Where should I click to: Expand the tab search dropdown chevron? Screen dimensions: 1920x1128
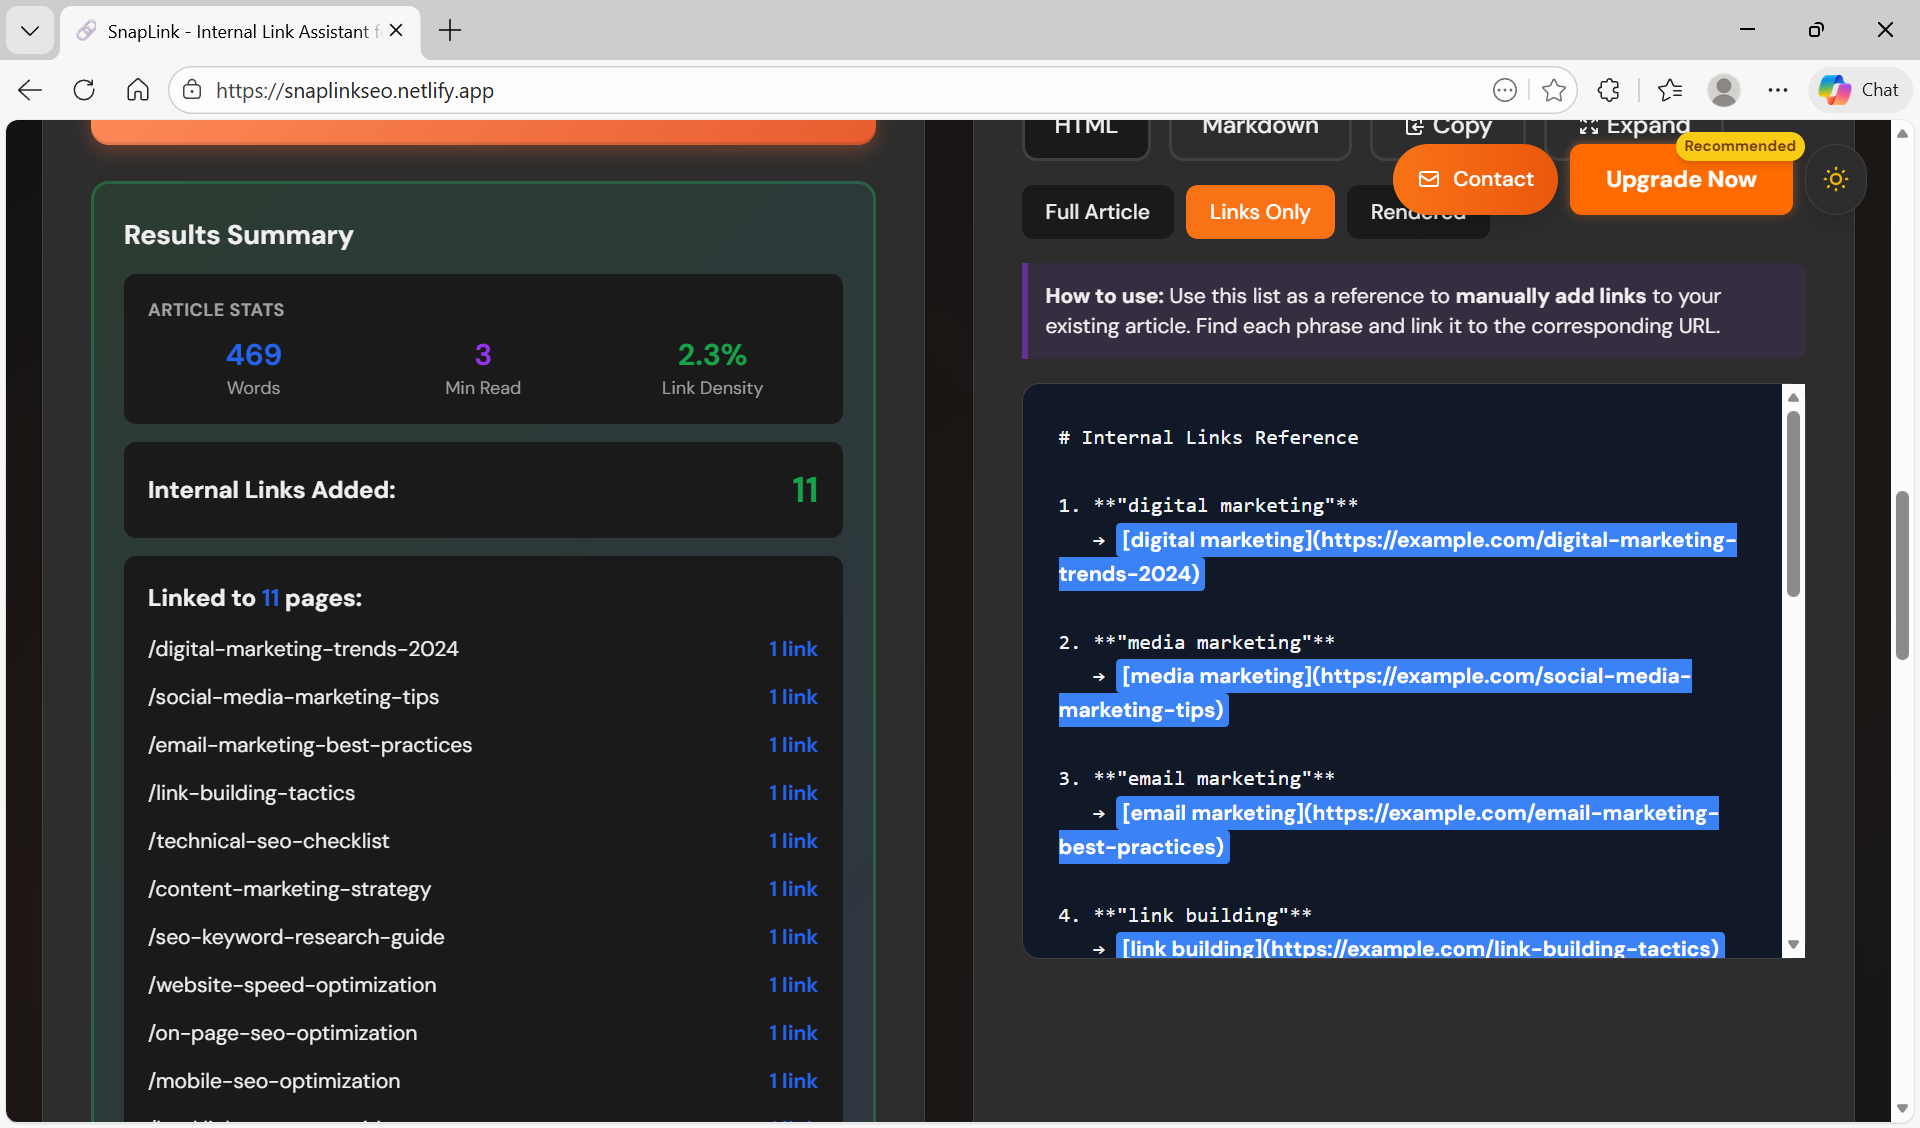[30, 30]
